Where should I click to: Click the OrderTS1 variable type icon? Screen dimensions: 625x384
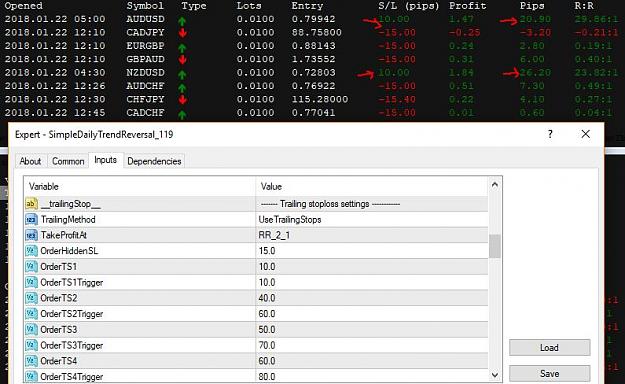31,266
